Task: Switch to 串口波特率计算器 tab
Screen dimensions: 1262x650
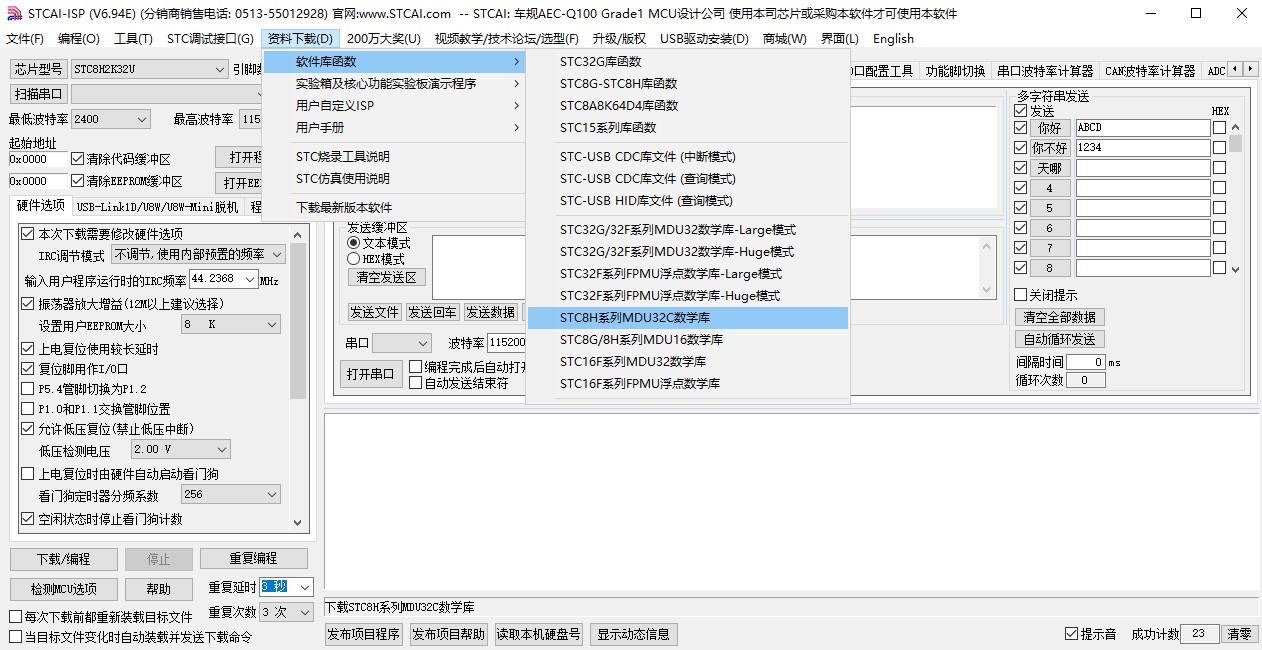Action: click(x=1045, y=71)
